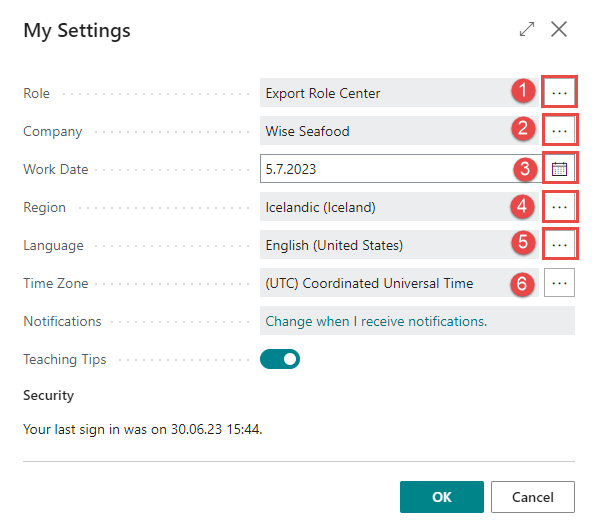Screen dimensions: 594x532
Task: Select the Export Role Center field
Action: 399,93
